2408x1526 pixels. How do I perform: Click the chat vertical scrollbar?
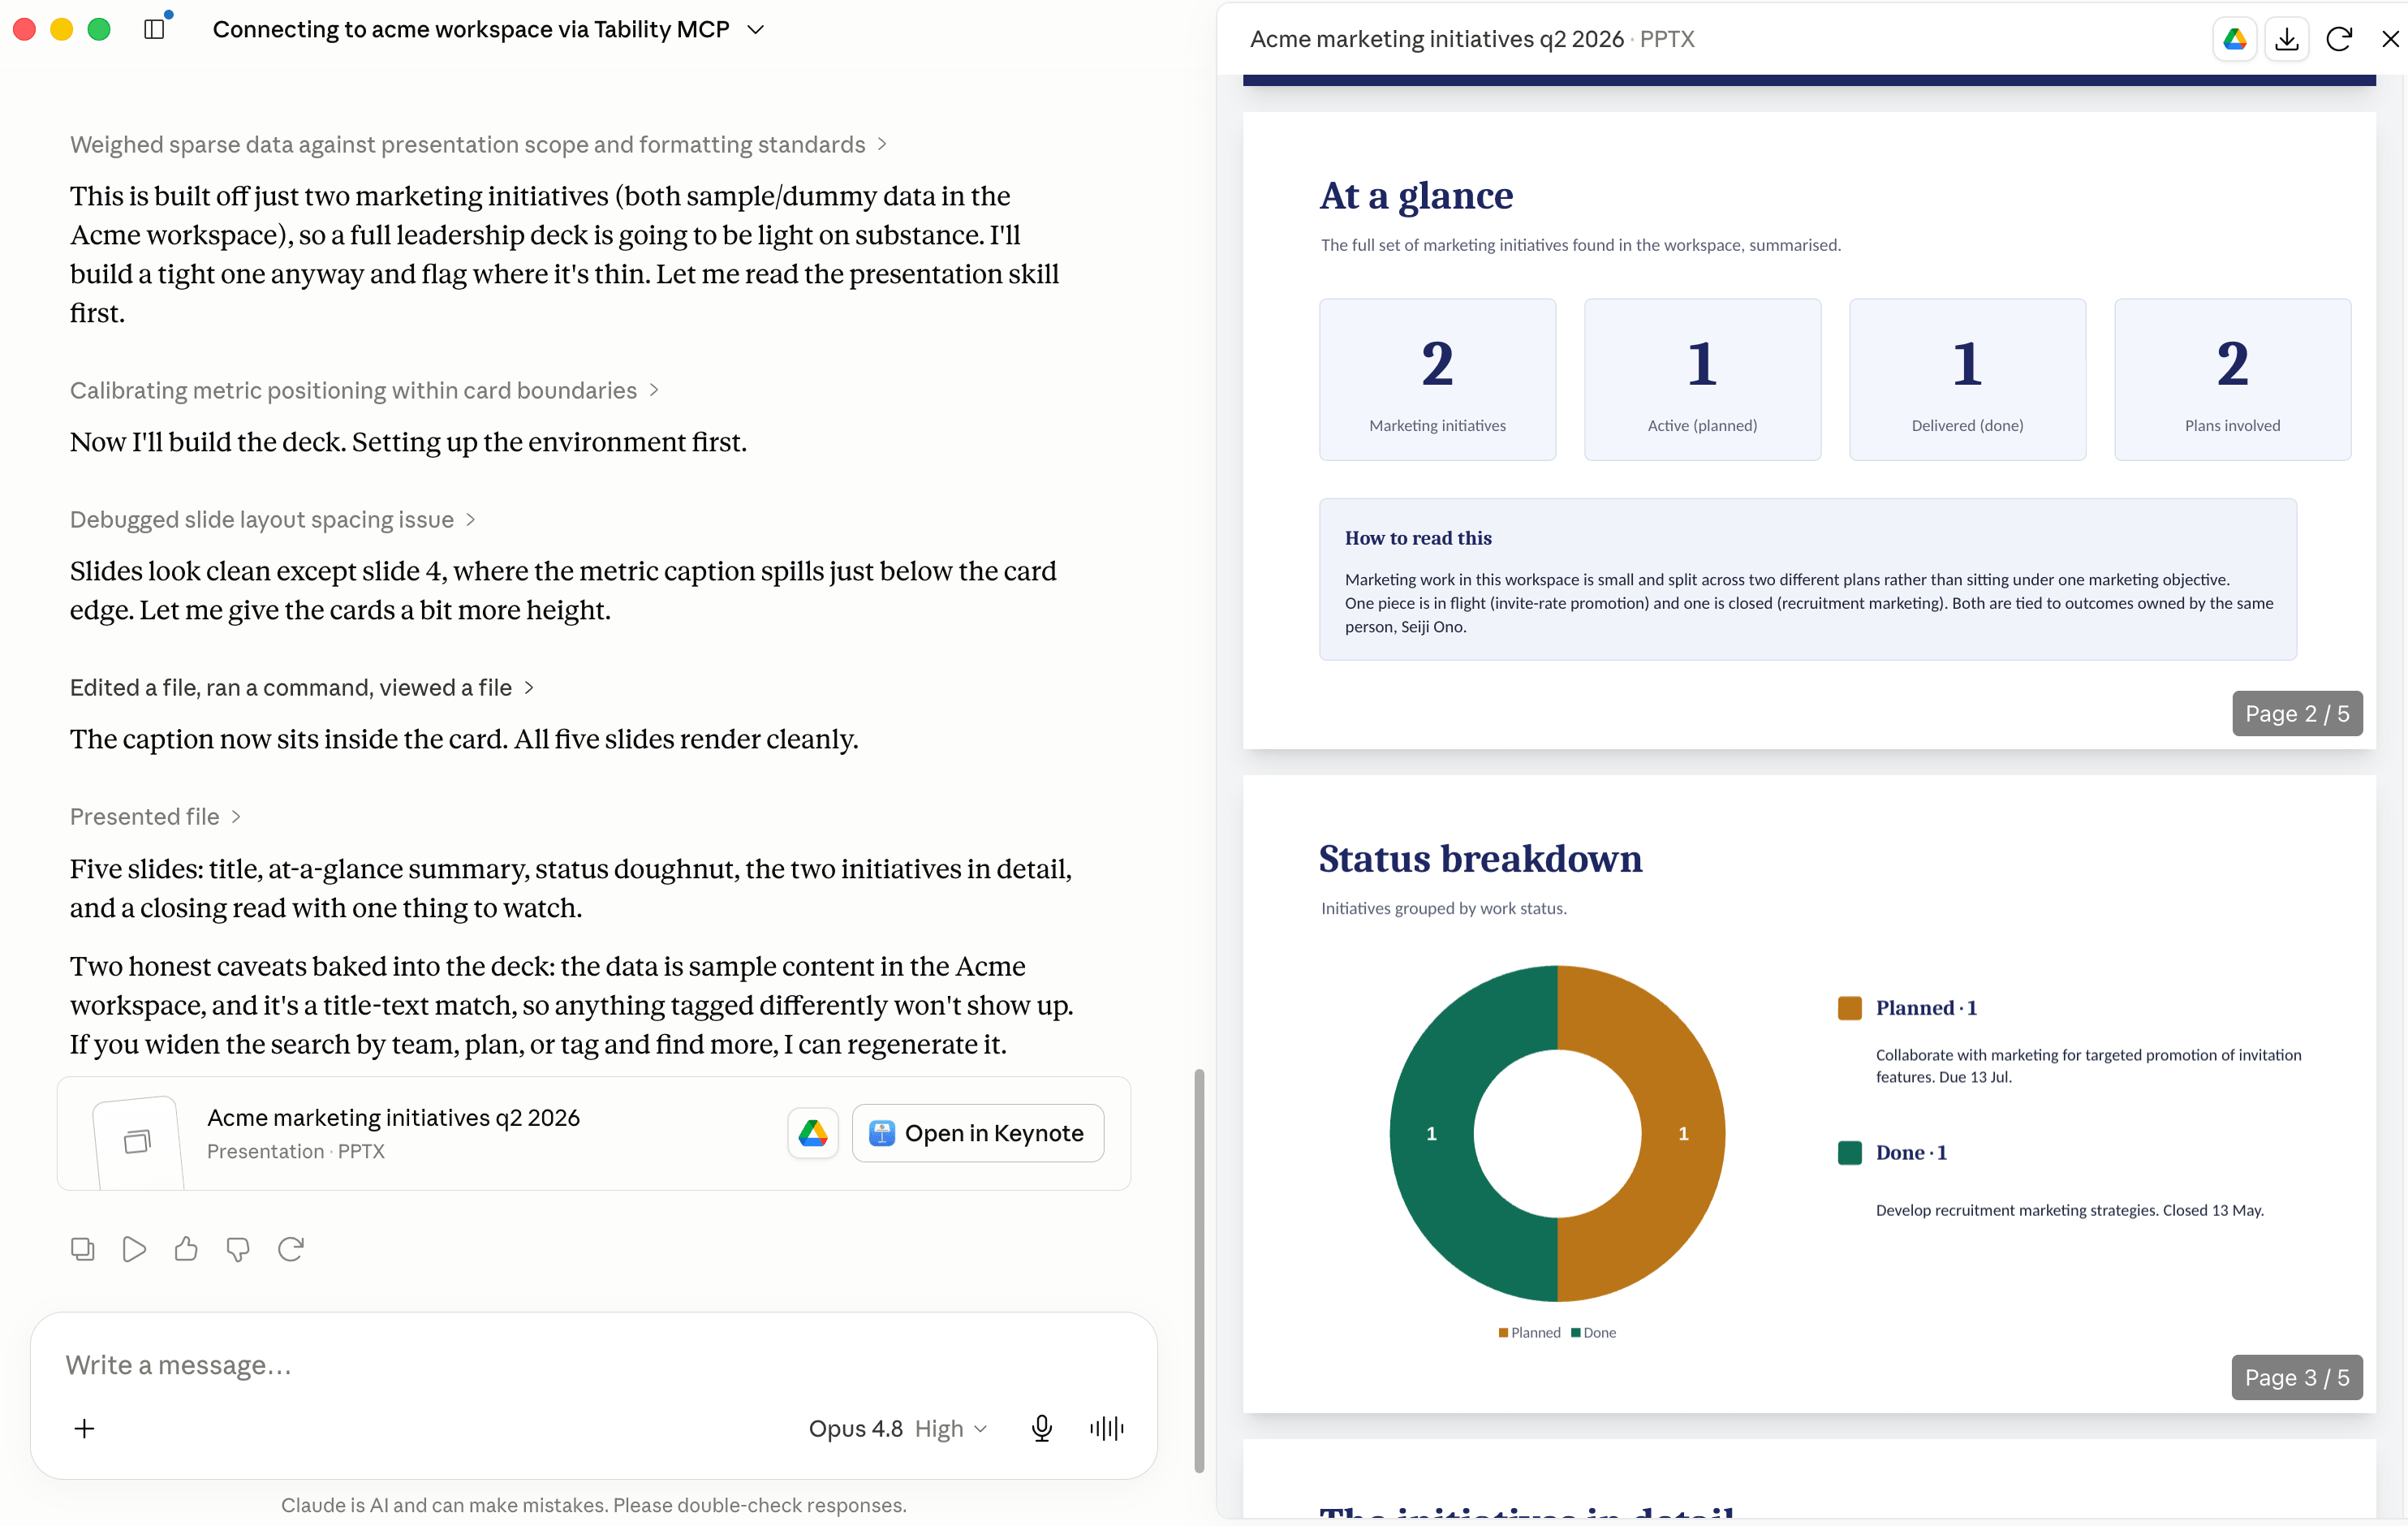click(x=1199, y=1270)
